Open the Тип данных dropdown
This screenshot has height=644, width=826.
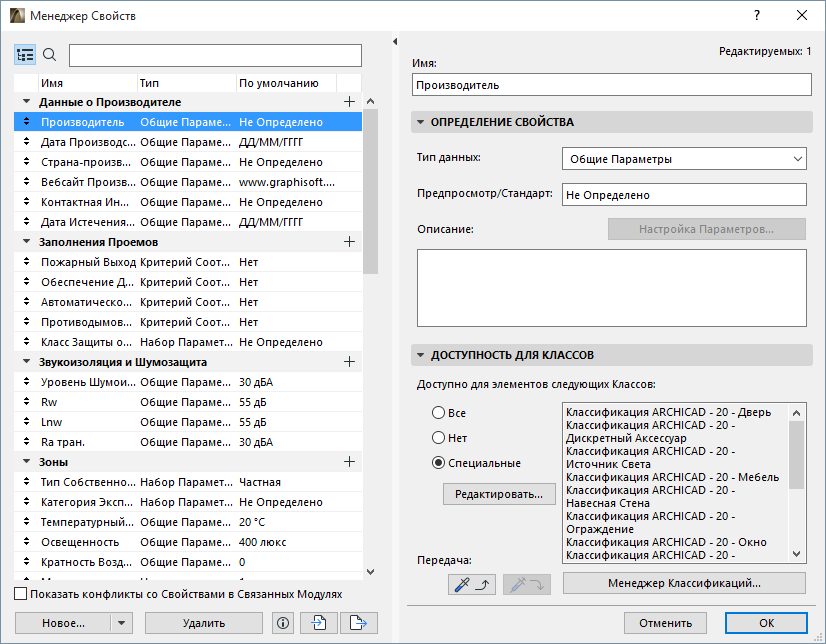click(x=684, y=158)
